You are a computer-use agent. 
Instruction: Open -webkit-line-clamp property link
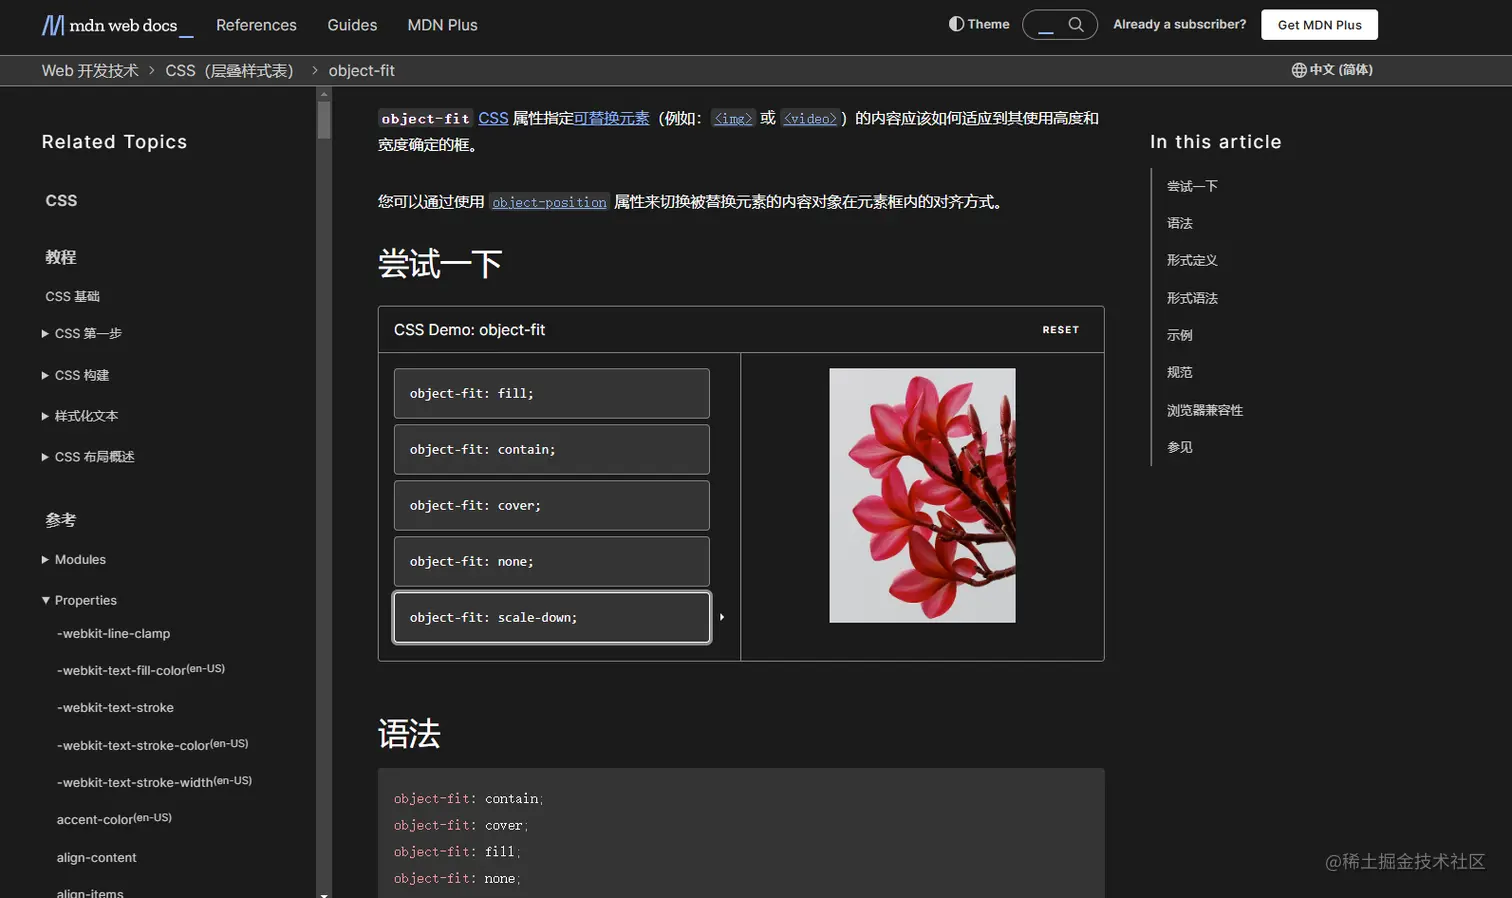tap(114, 634)
